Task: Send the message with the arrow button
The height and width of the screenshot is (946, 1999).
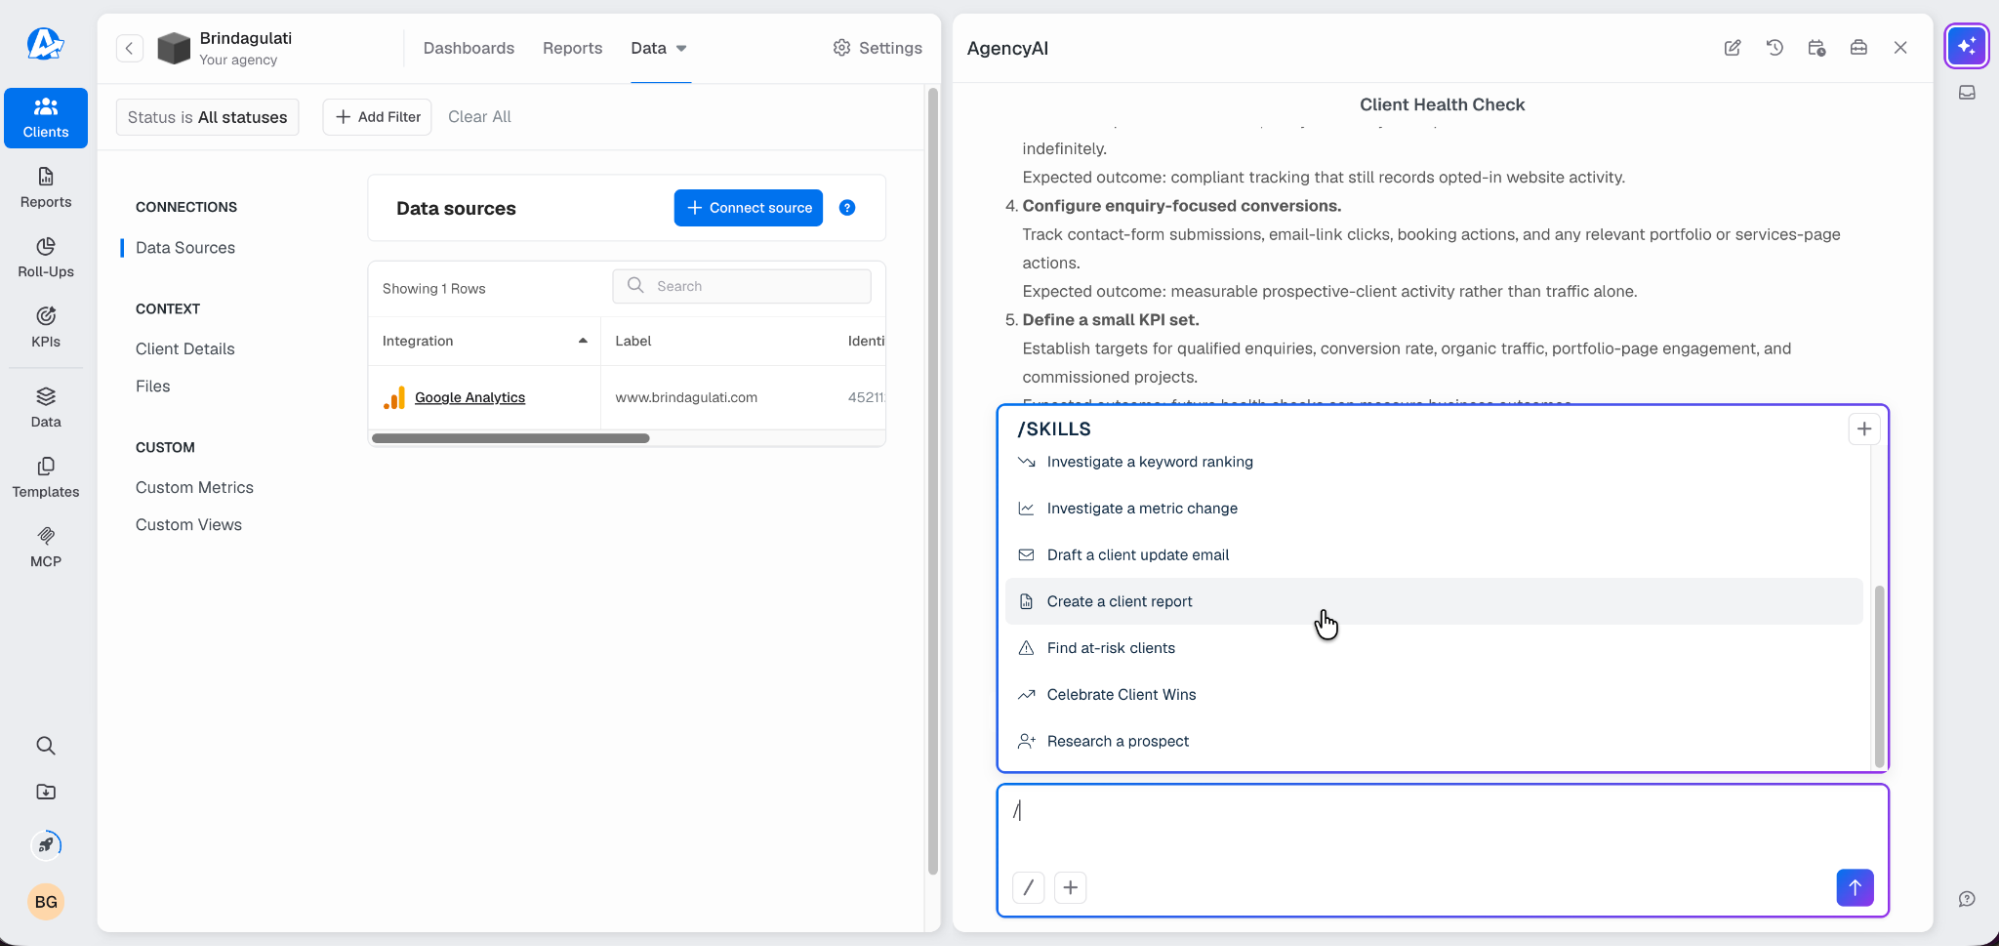Action: click(1854, 887)
